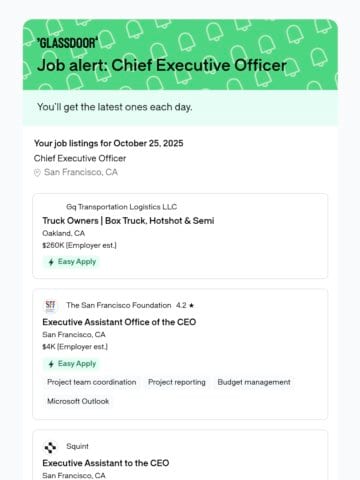Image resolution: width=360 pixels, height=480 pixels.
Task: Click the San Francisco Foundation logo
Action: coord(50,305)
